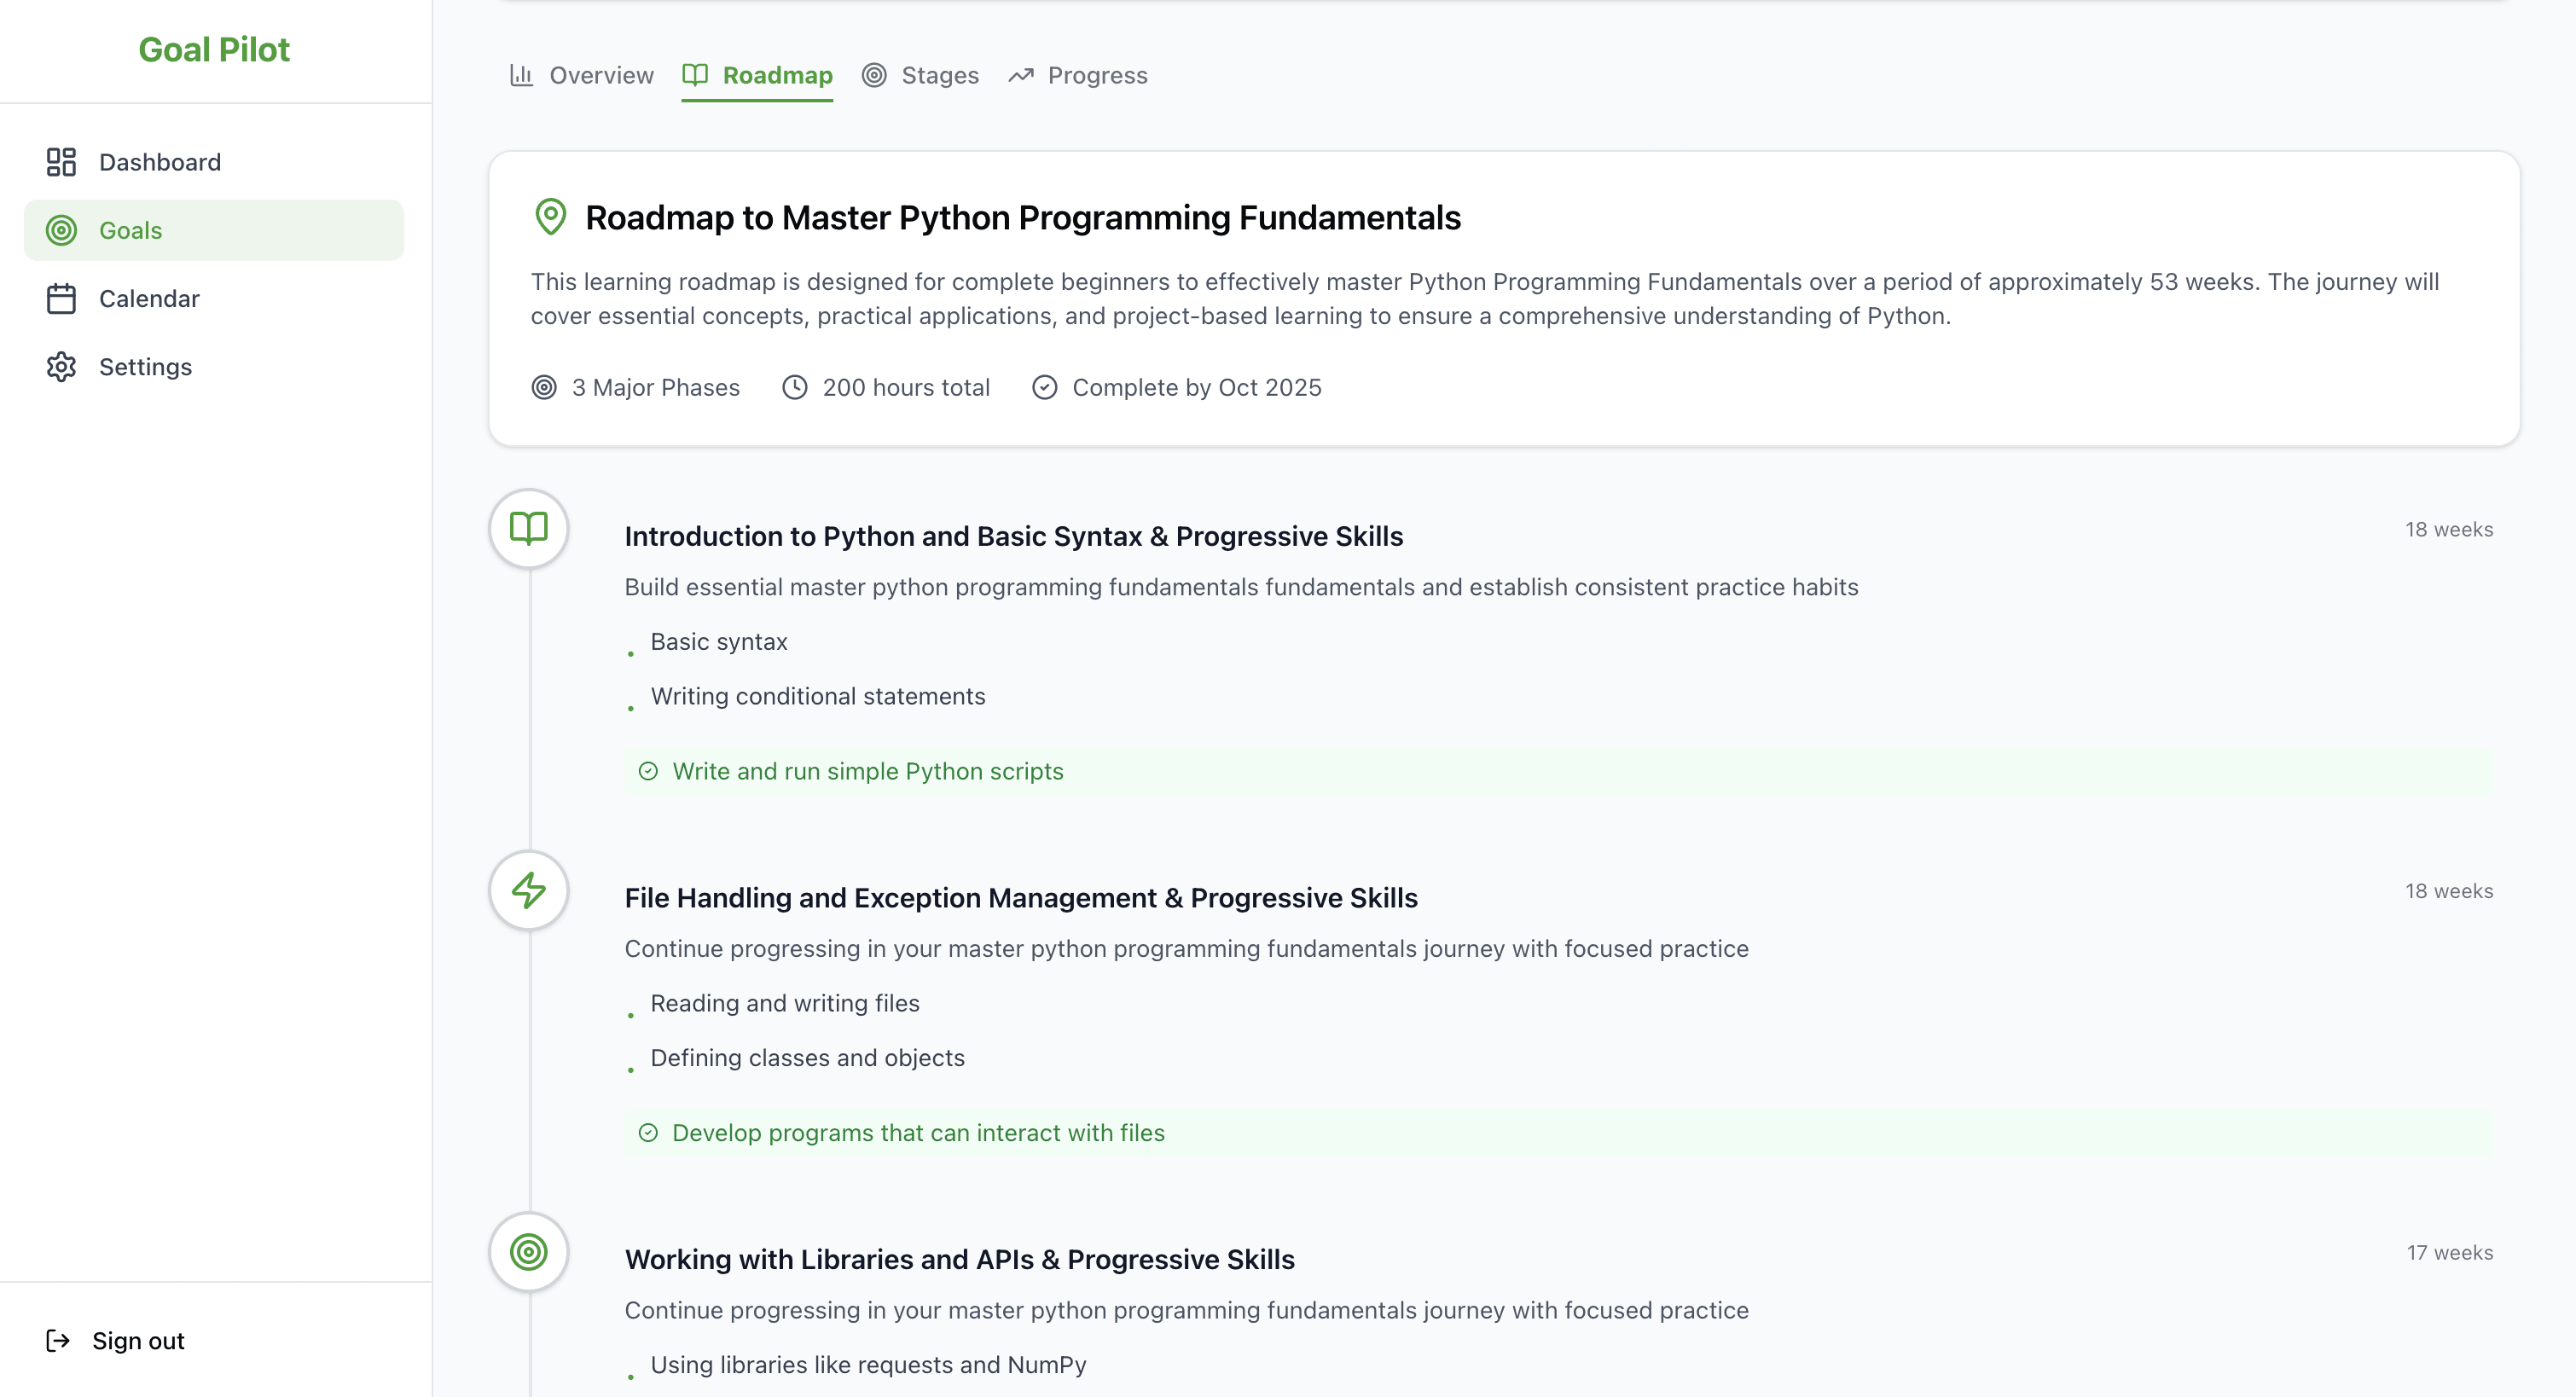
Task: Click the 3 Major Phases label
Action: 656,387
